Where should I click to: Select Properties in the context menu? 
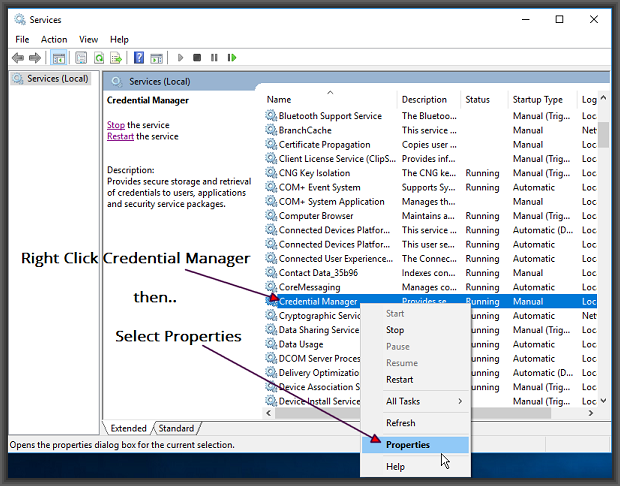[408, 445]
